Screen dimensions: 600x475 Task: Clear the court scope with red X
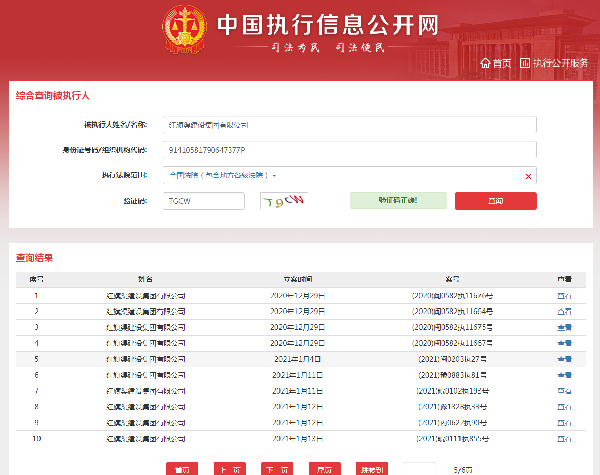pyautogui.click(x=528, y=176)
